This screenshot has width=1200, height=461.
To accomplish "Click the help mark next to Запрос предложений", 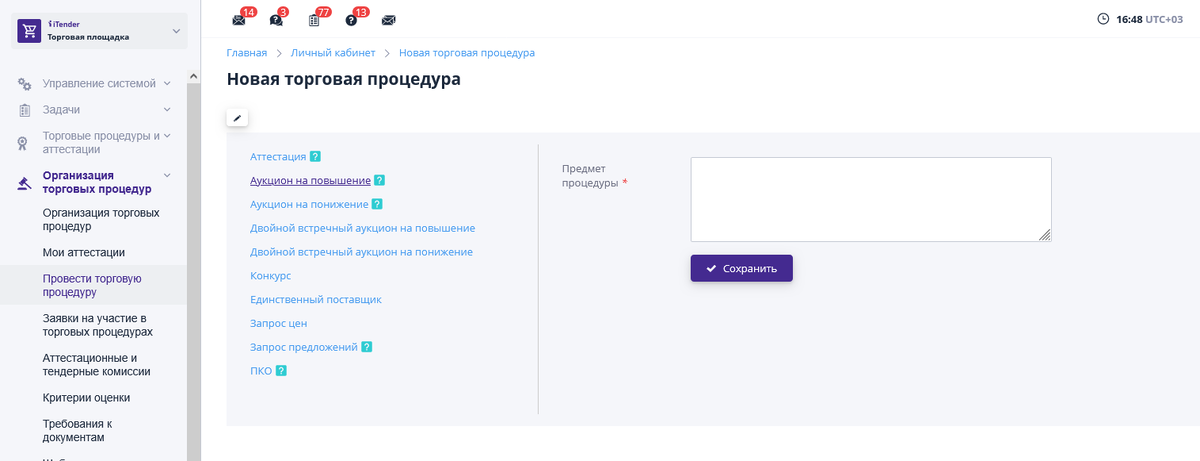I will [x=367, y=347].
